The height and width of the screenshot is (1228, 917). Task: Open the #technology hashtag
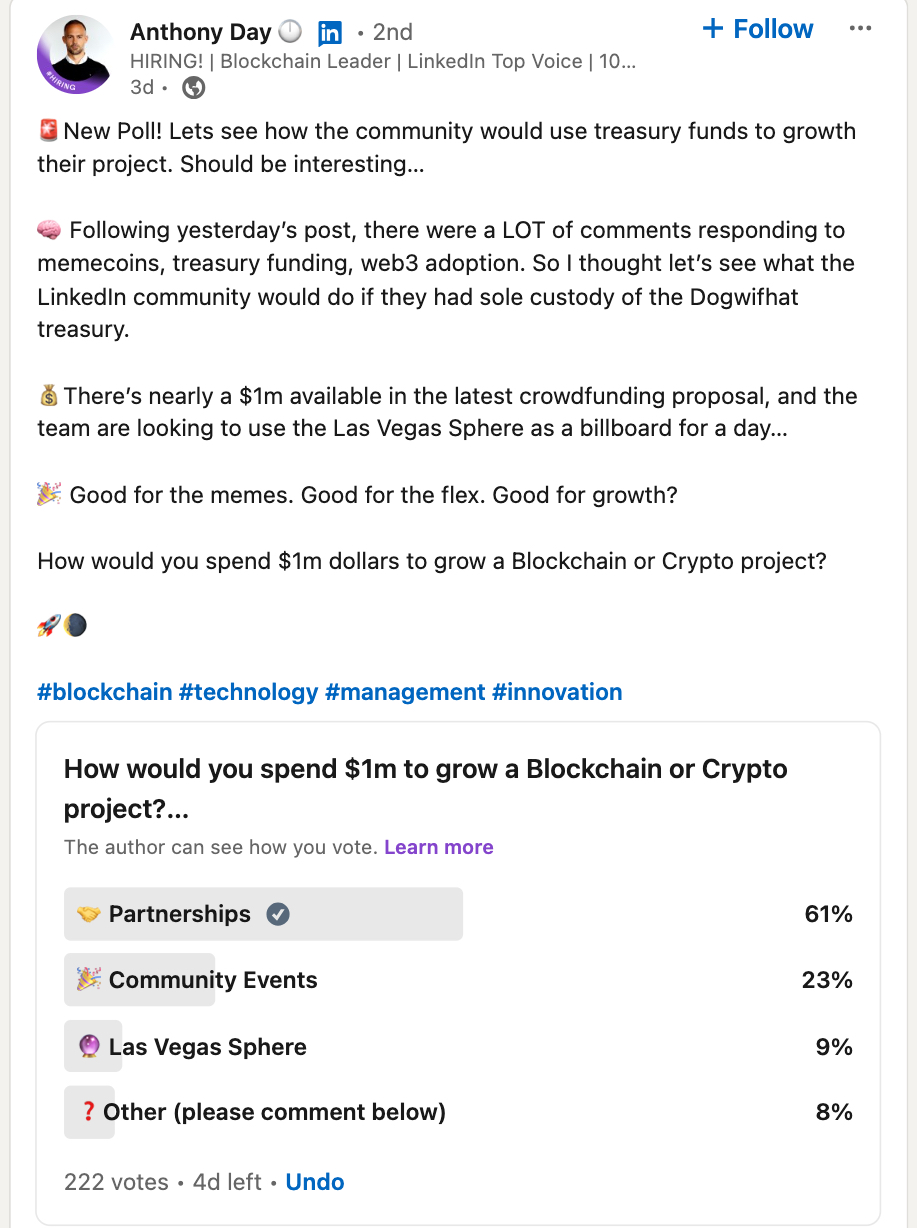248,692
